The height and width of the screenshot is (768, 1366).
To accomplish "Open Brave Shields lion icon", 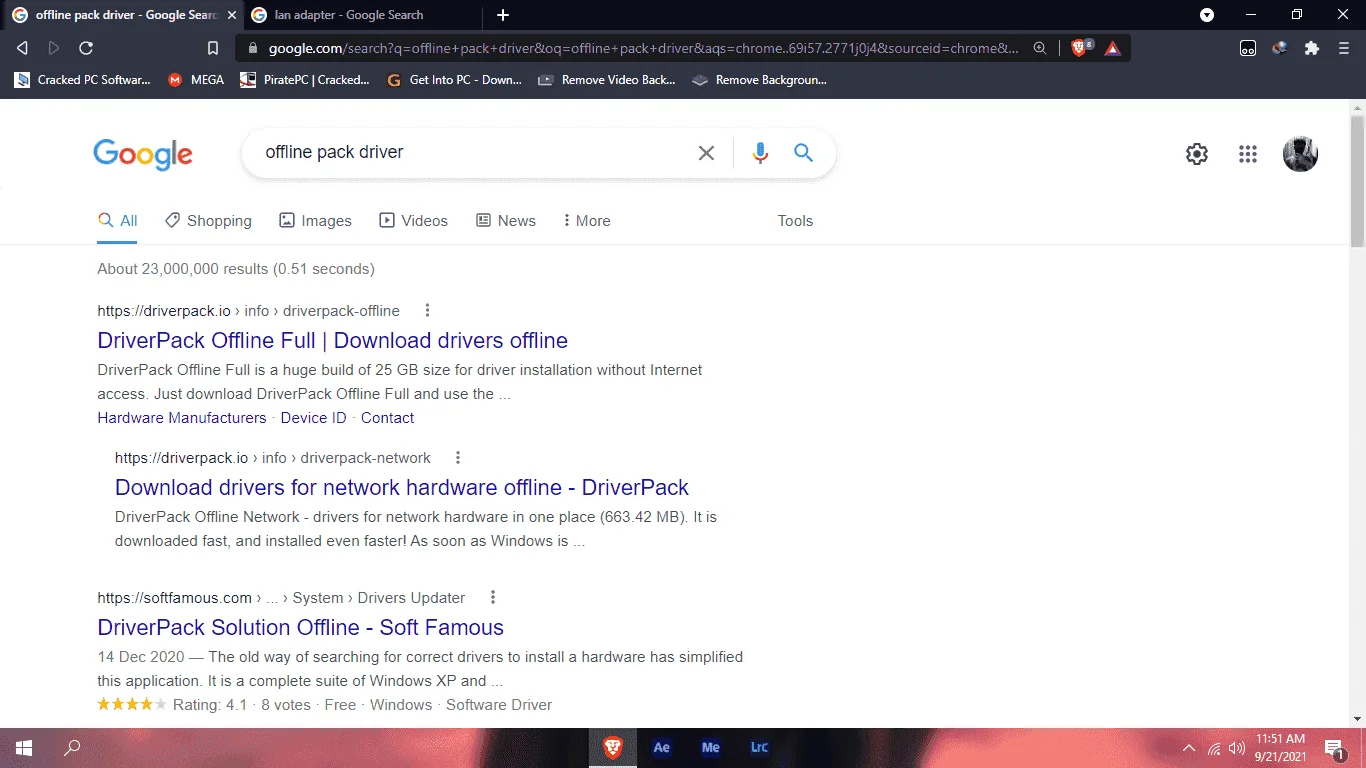I will coord(1079,48).
